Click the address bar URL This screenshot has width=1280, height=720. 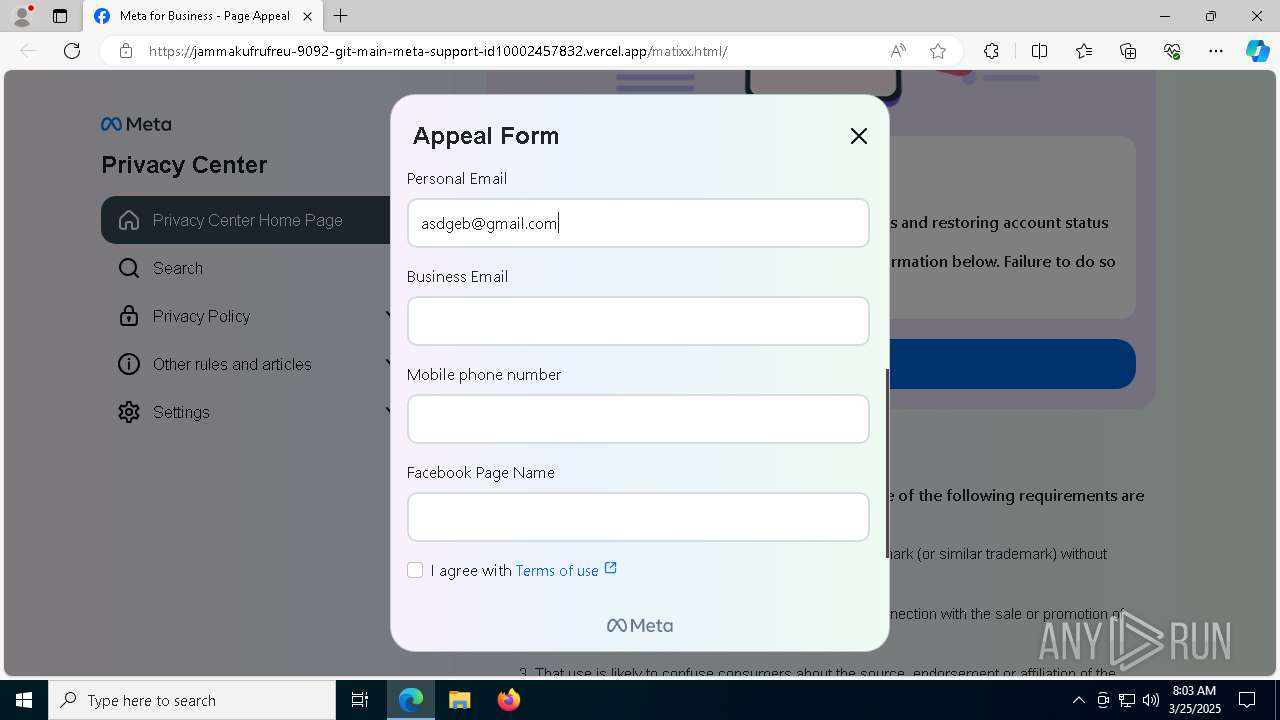point(438,51)
